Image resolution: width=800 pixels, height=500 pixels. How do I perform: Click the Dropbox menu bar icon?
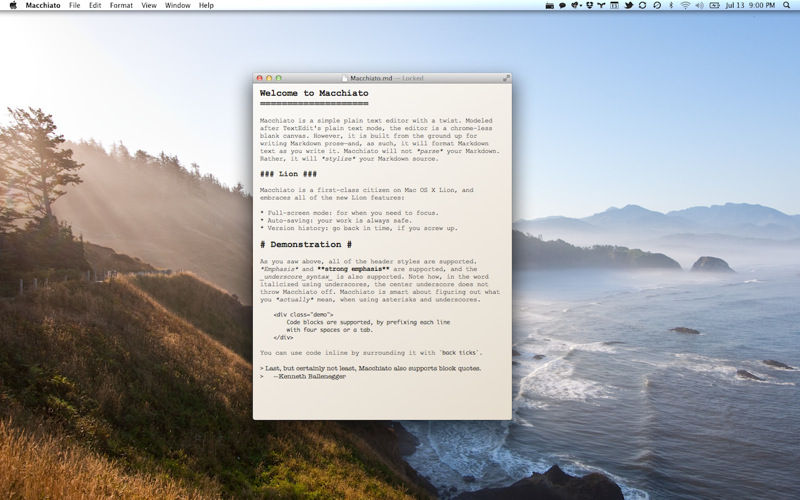pos(589,5)
